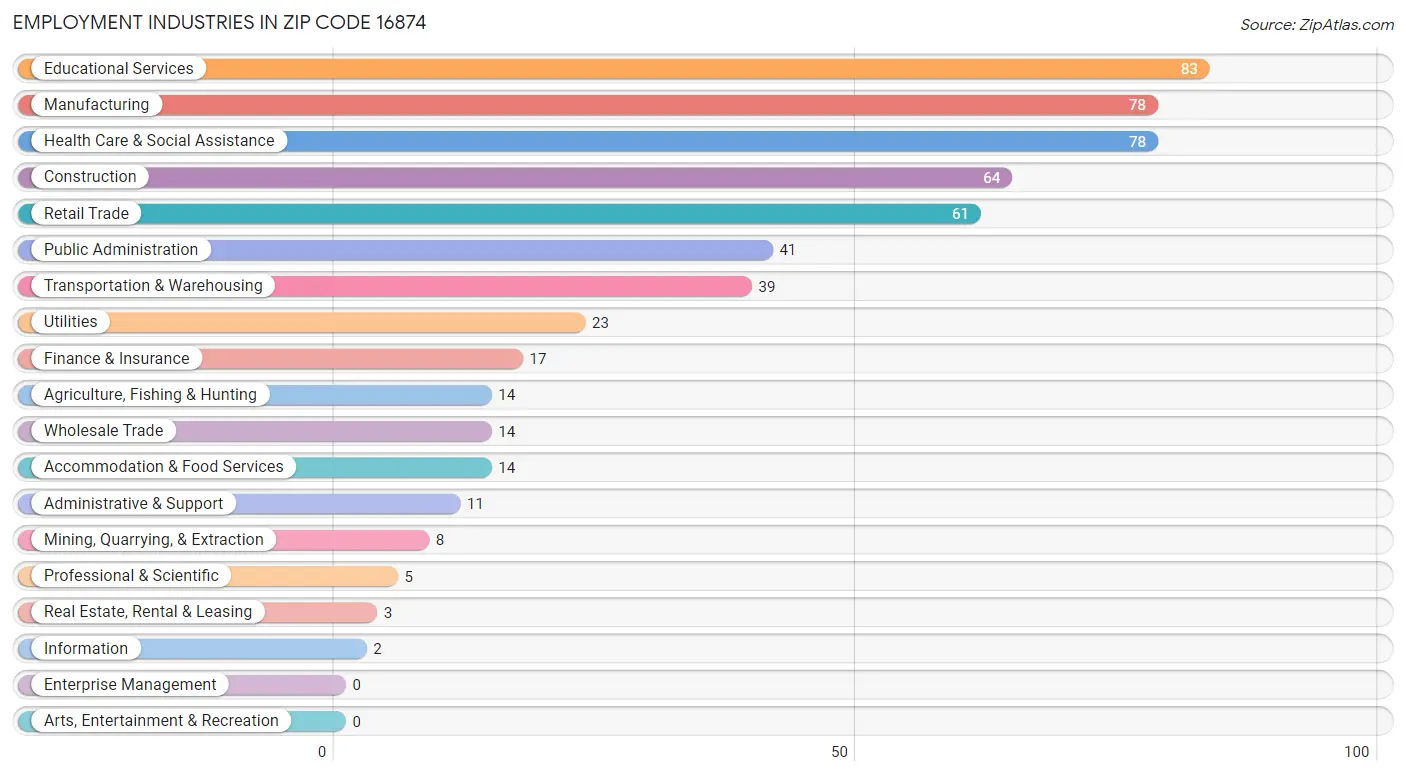This screenshot has width=1406, height=776.
Task: Click the Retail Trade label
Action: click(86, 213)
